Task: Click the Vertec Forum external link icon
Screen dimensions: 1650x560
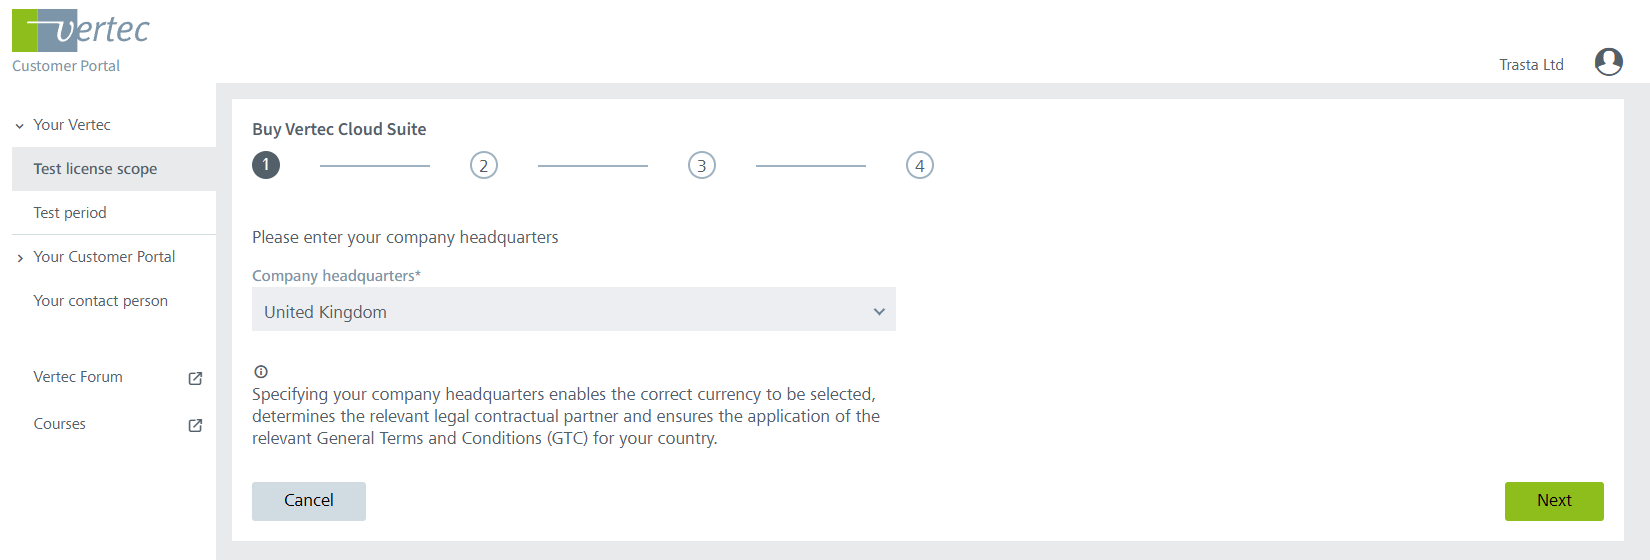Action: coord(195,378)
